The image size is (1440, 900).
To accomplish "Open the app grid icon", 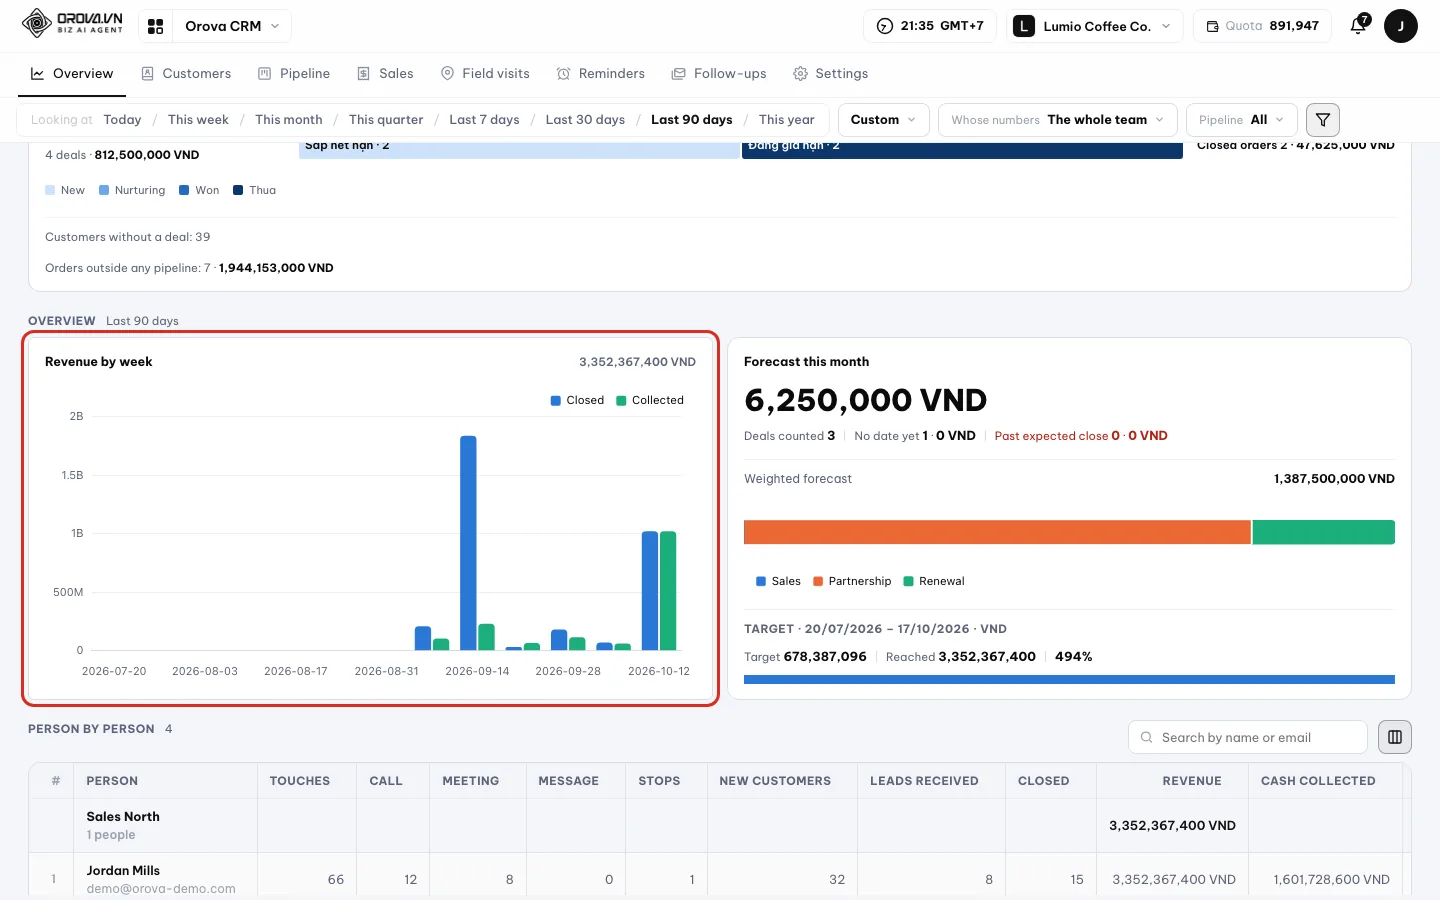I will pos(156,26).
